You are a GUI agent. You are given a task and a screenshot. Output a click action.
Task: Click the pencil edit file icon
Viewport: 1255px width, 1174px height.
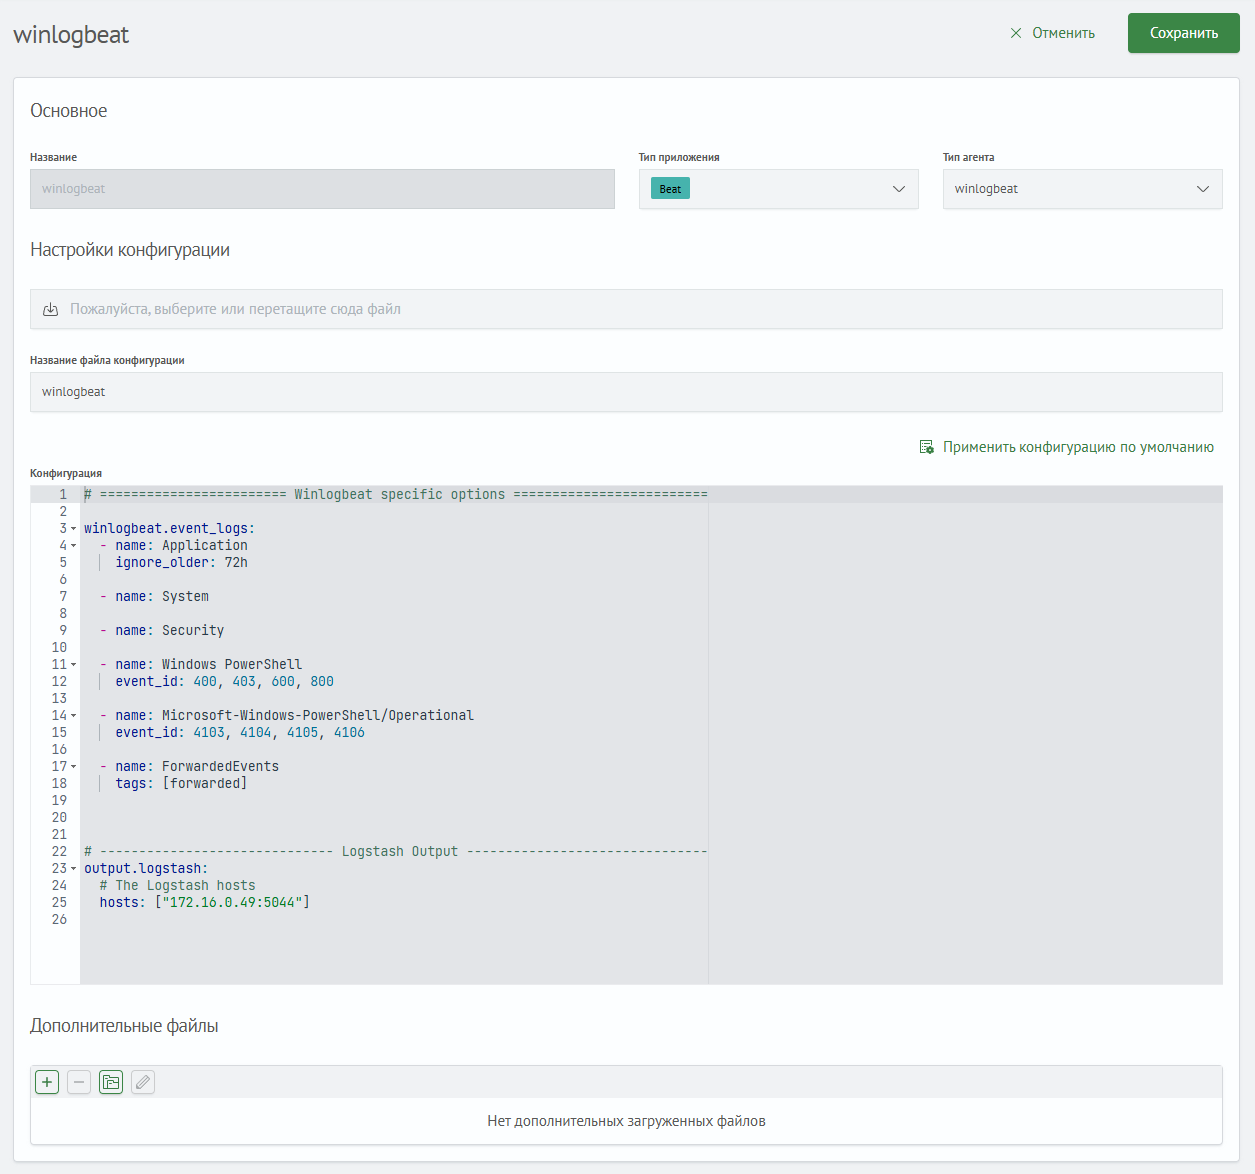(143, 1082)
